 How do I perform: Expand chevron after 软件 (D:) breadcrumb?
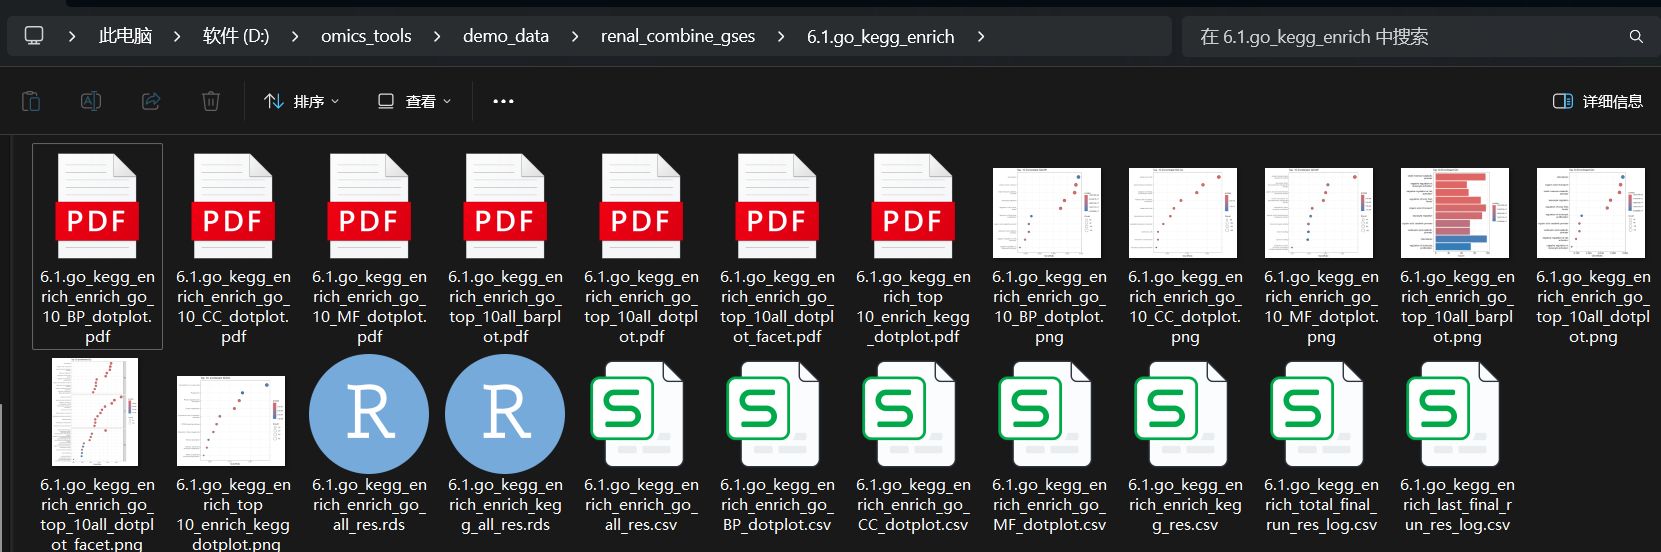pos(295,36)
